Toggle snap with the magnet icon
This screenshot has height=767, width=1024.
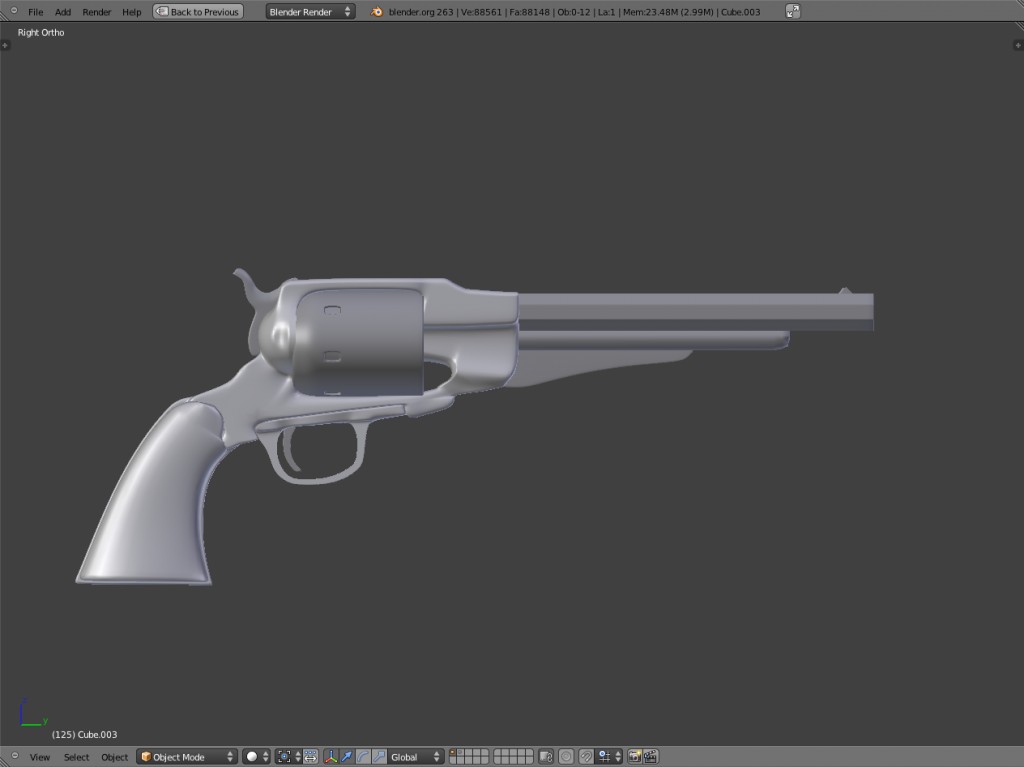pos(584,756)
